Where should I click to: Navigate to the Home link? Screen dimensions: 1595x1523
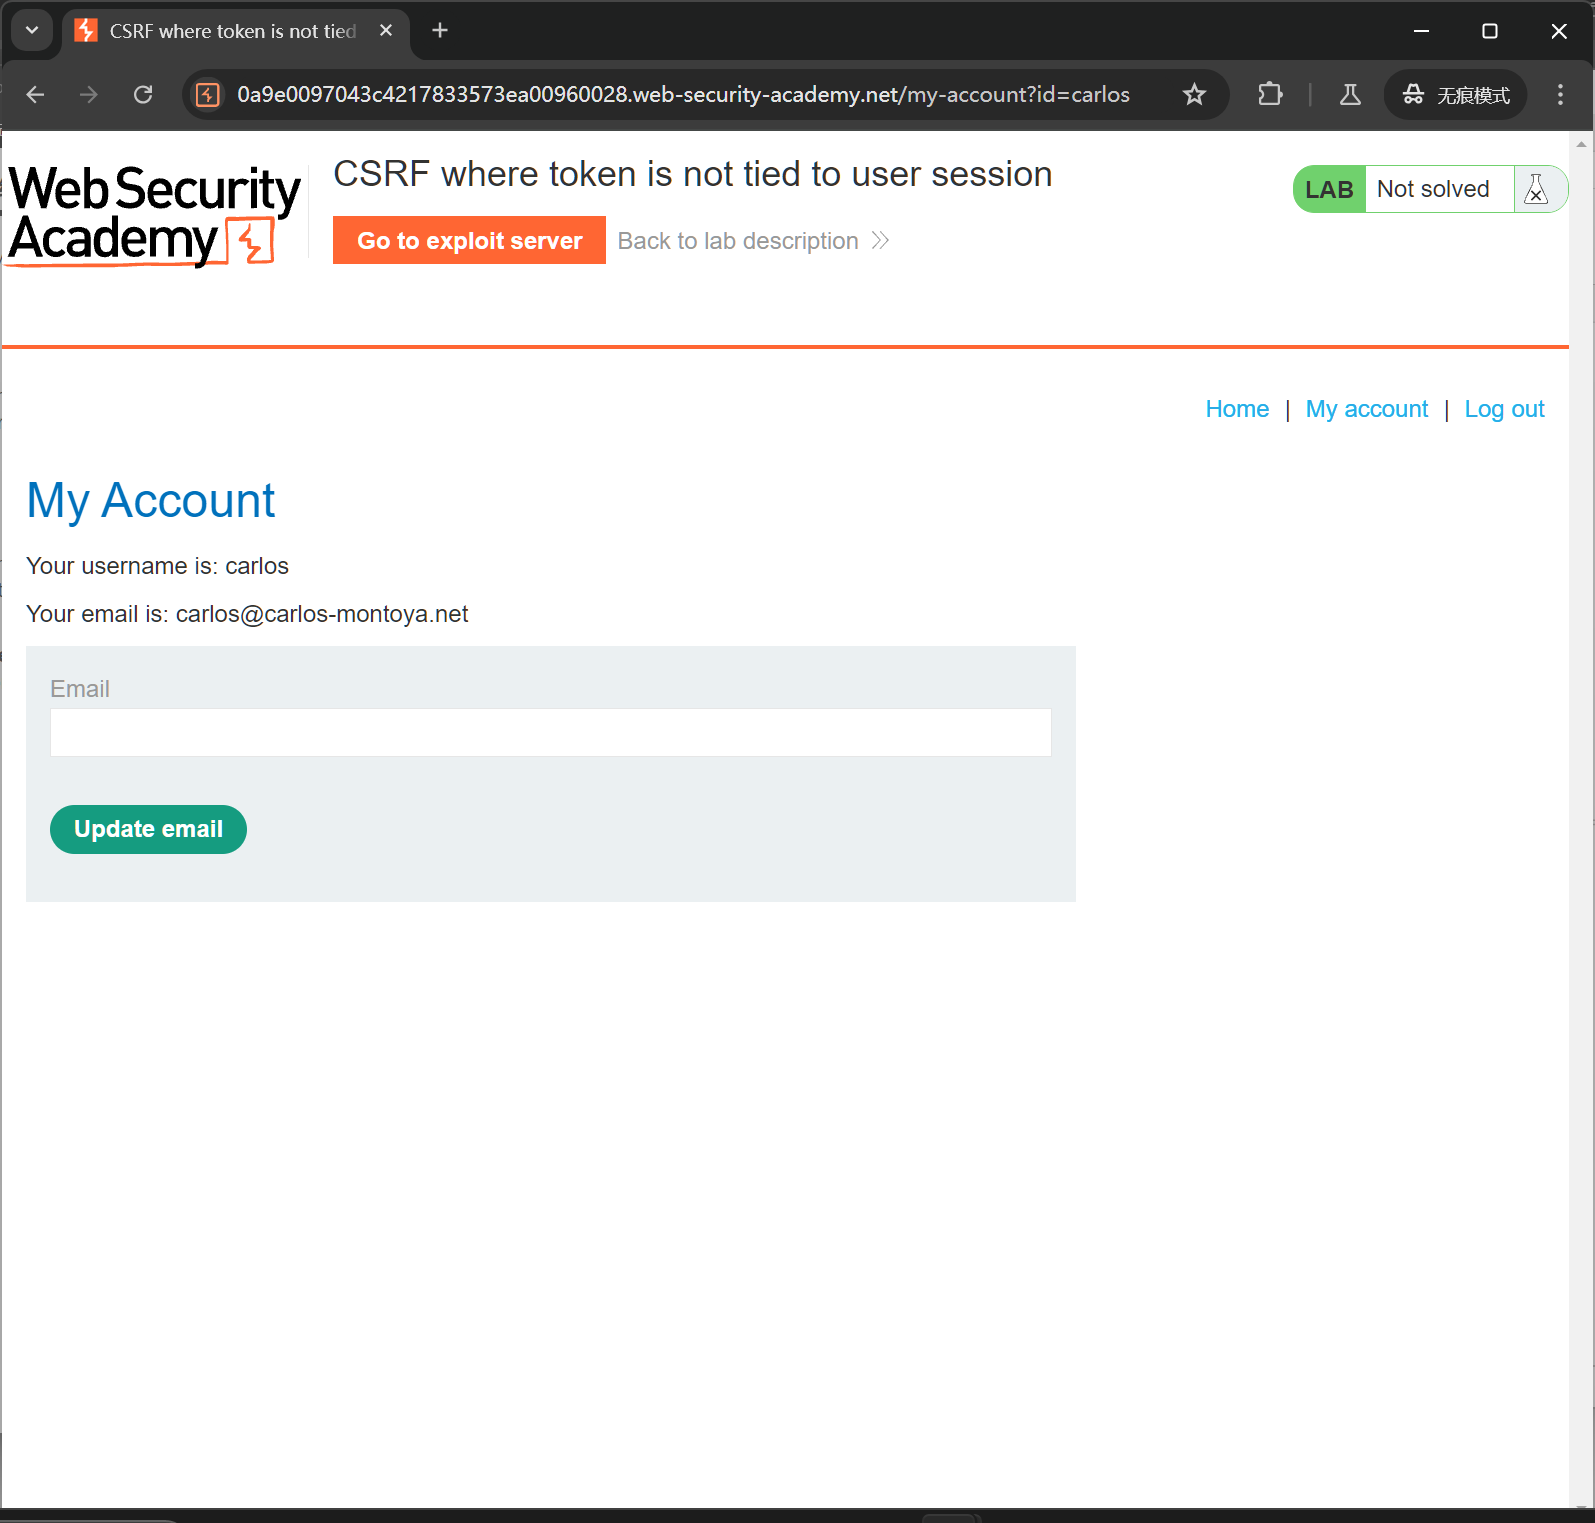click(x=1237, y=409)
